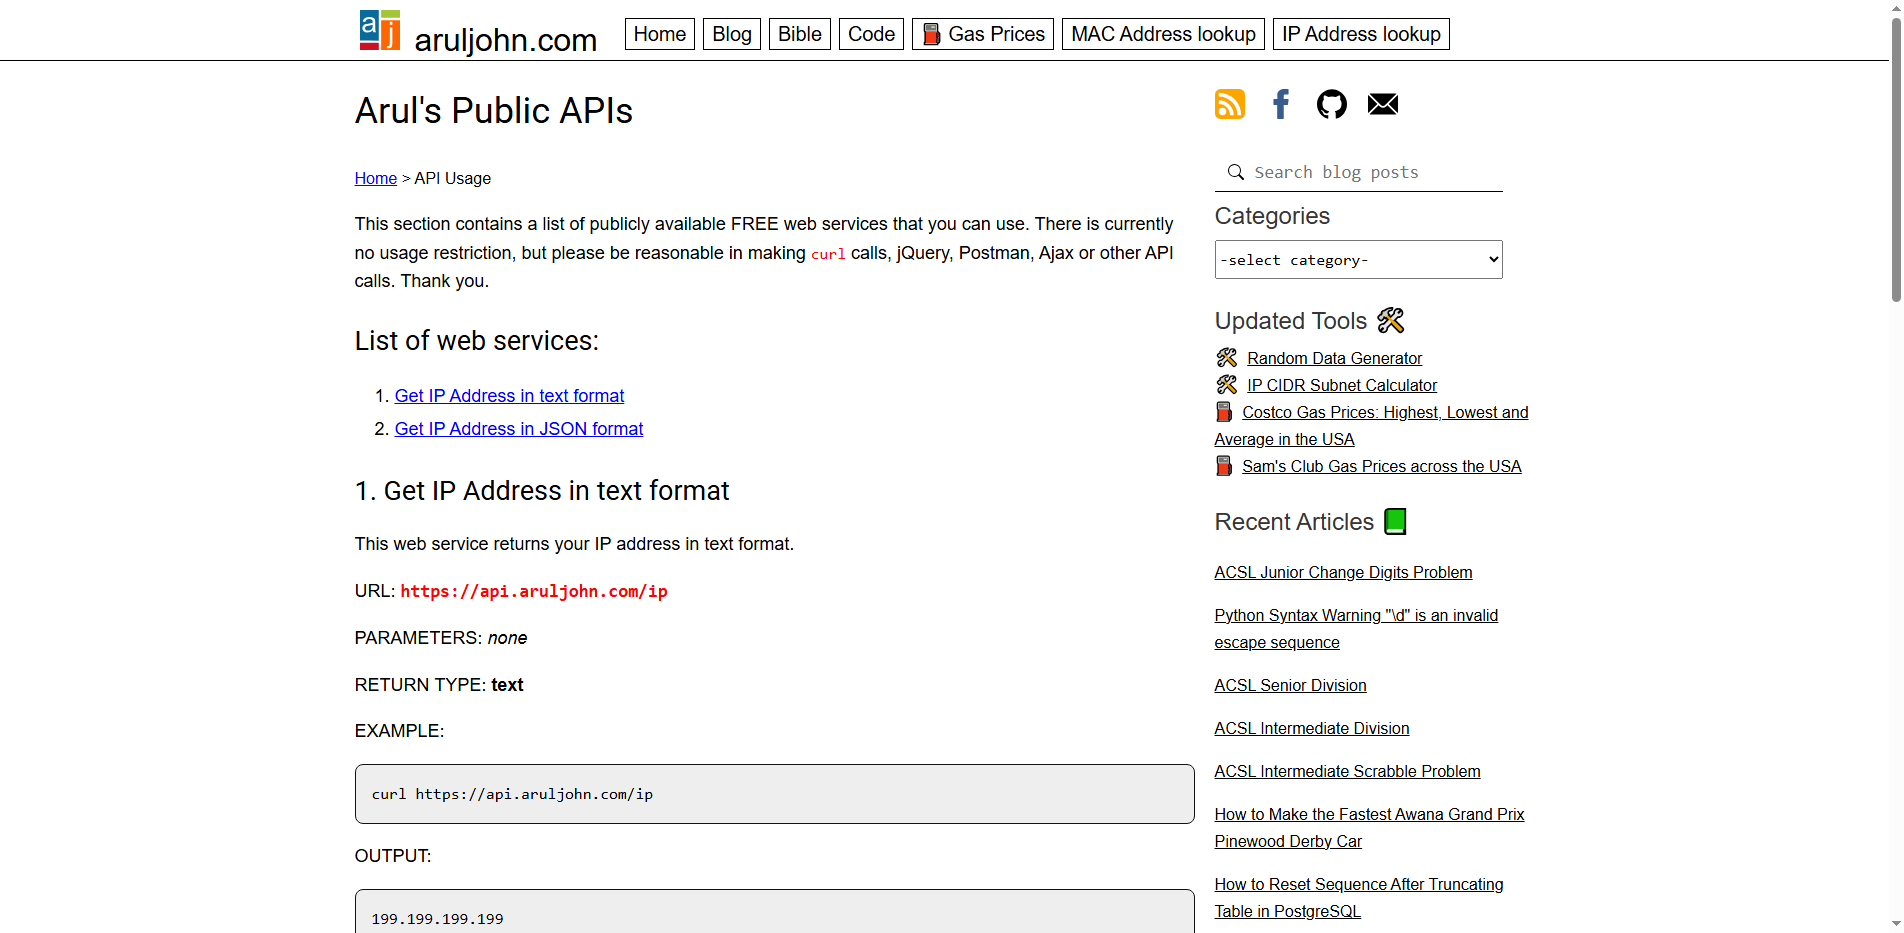Image resolution: width=1904 pixels, height=933 pixels.
Task: Click the magnifier icon in the search box
Action: pos(1235,172)
